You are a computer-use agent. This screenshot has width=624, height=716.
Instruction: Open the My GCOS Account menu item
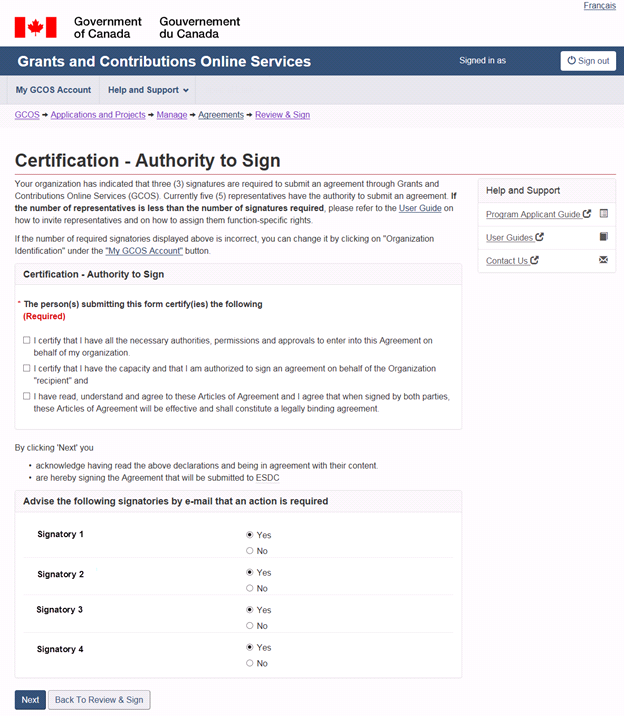point(53,90)
